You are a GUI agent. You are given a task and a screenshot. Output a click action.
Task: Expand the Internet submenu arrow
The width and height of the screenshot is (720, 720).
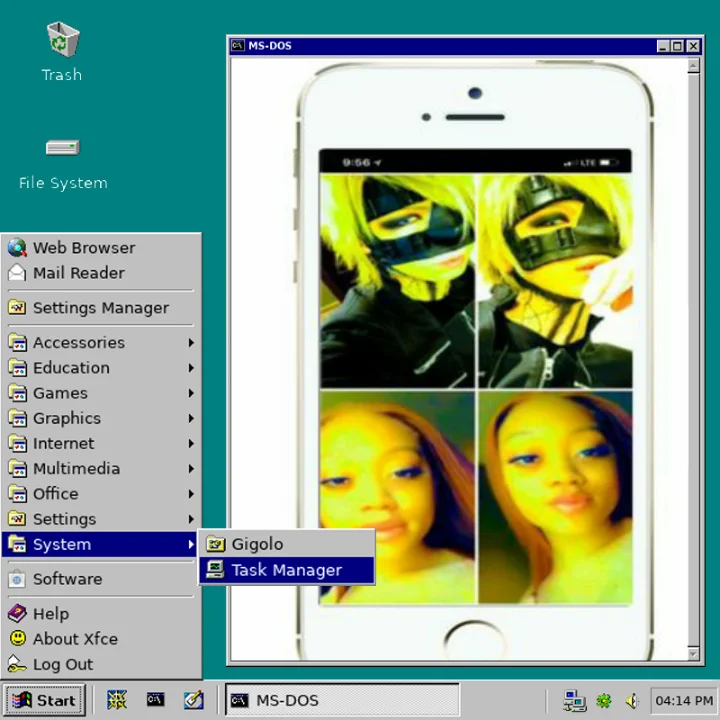click(191, 444)
